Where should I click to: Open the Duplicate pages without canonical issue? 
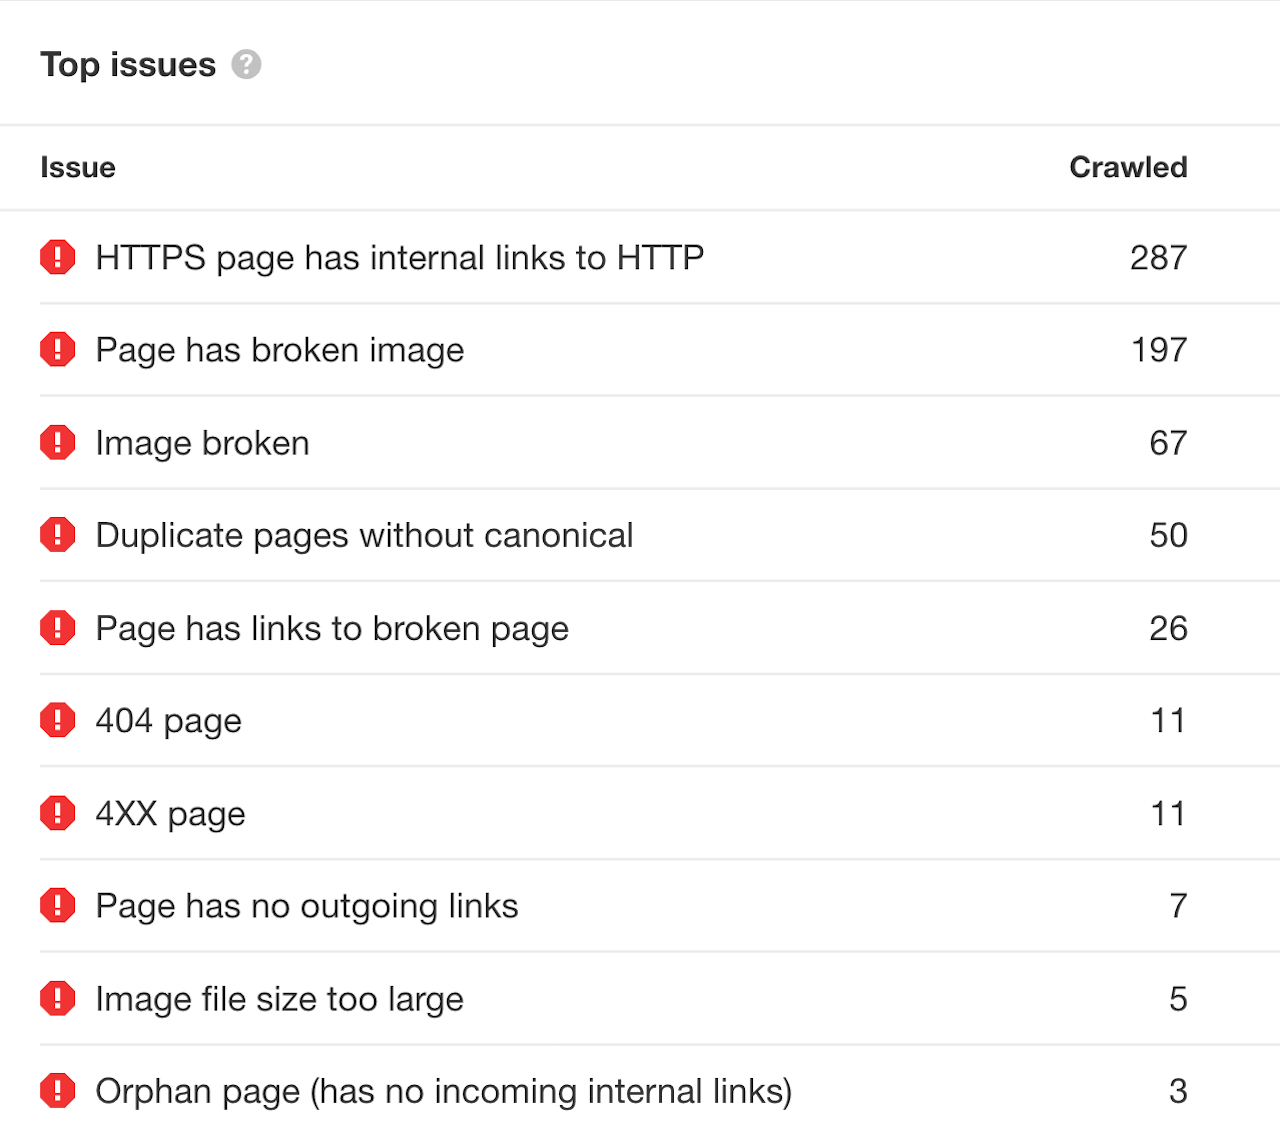(364, 534)
